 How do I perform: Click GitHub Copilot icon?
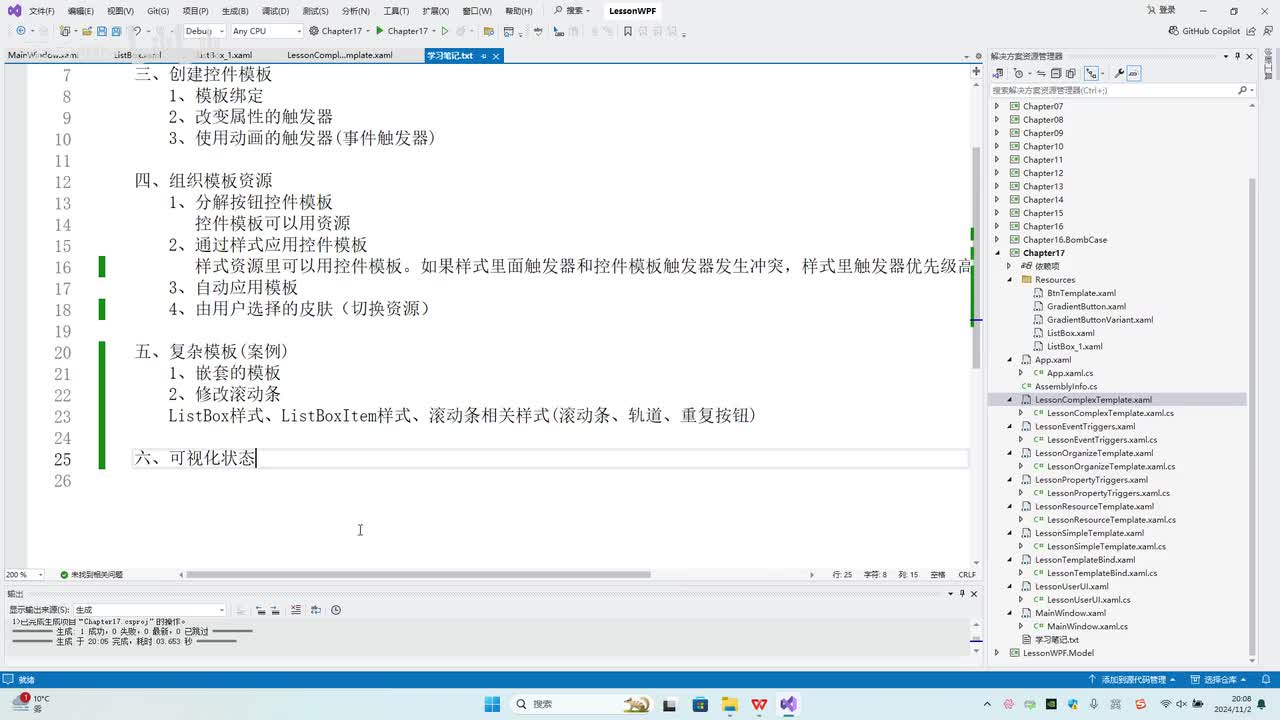click(x=1174, y=31)
